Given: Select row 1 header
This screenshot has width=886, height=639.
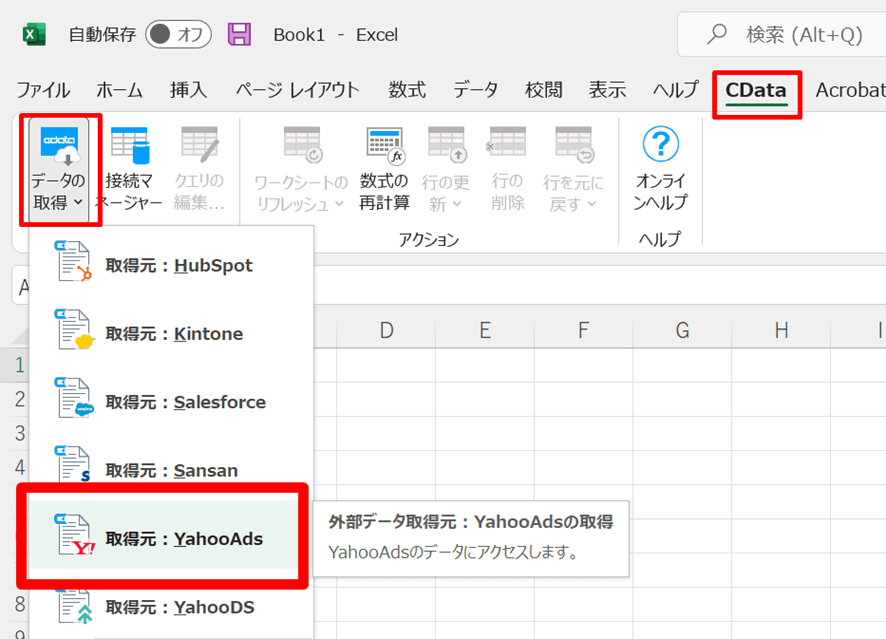Looking at the screenshot, I should click(x=17, y=365).
